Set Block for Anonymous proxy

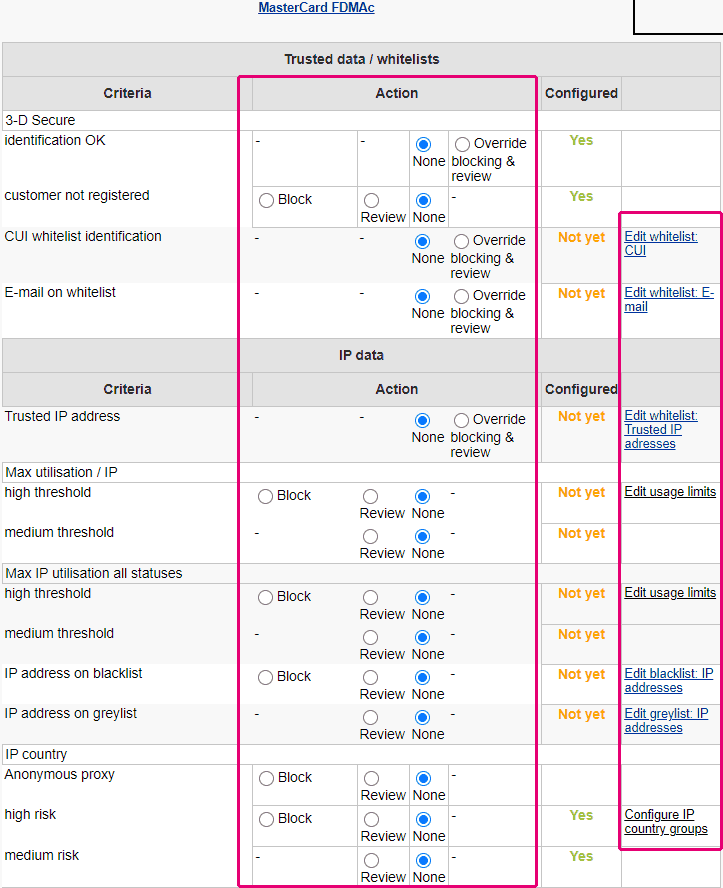coord(266,778)
